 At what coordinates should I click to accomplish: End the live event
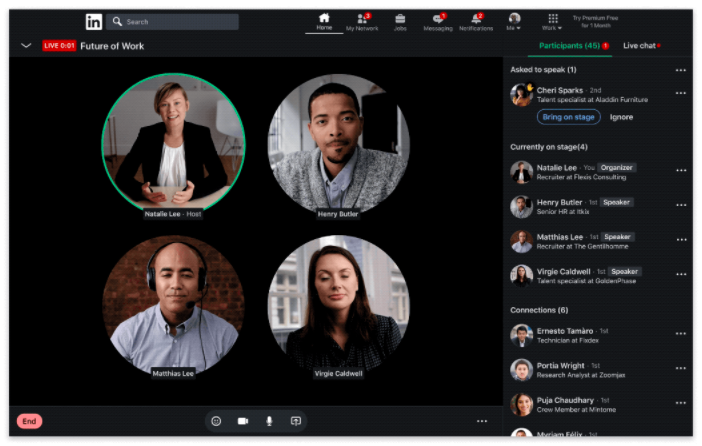(x=29, y=421)
